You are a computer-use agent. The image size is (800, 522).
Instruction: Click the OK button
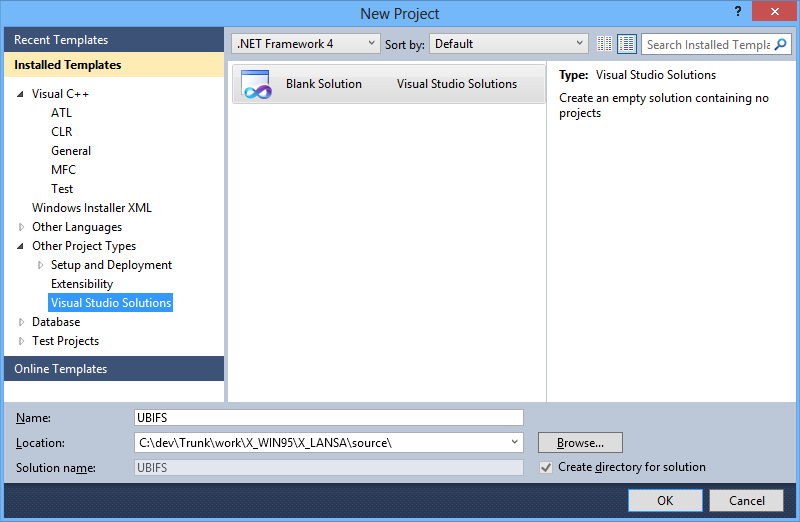tap(665, 501)
